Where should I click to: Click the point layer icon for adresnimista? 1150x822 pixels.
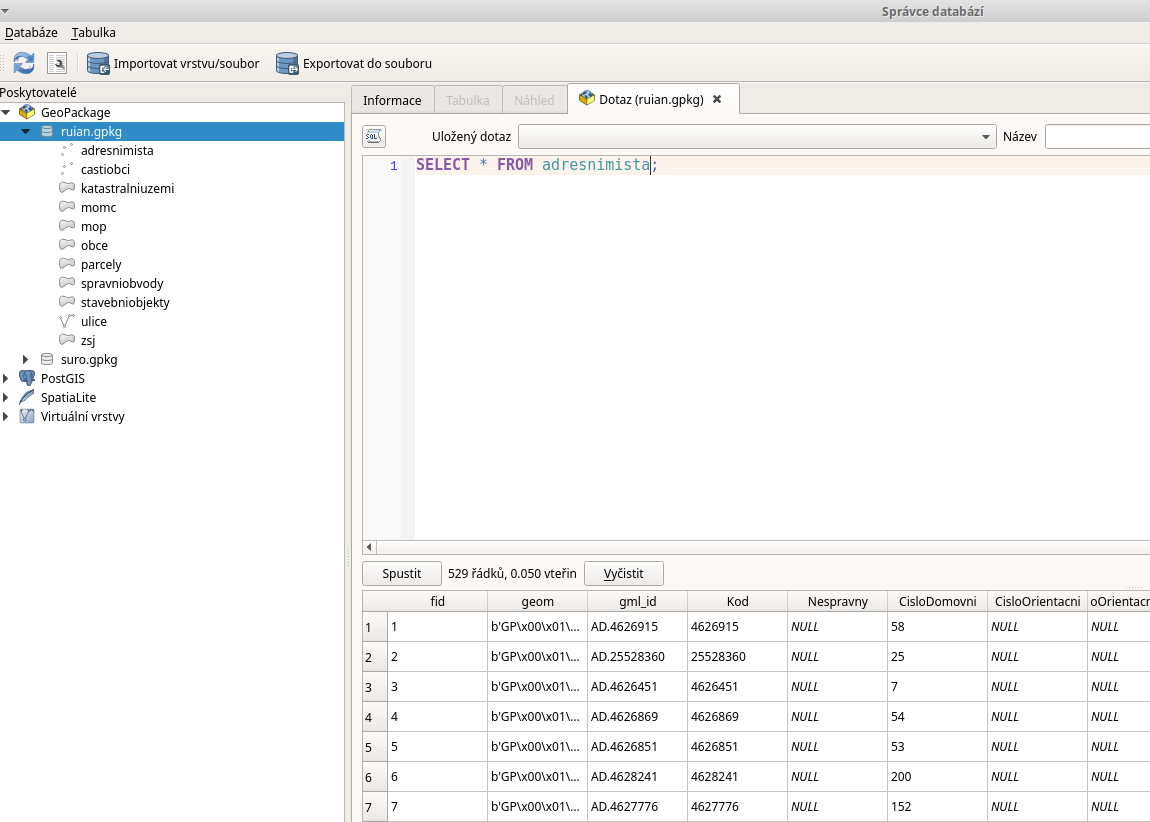pos(67,150)
